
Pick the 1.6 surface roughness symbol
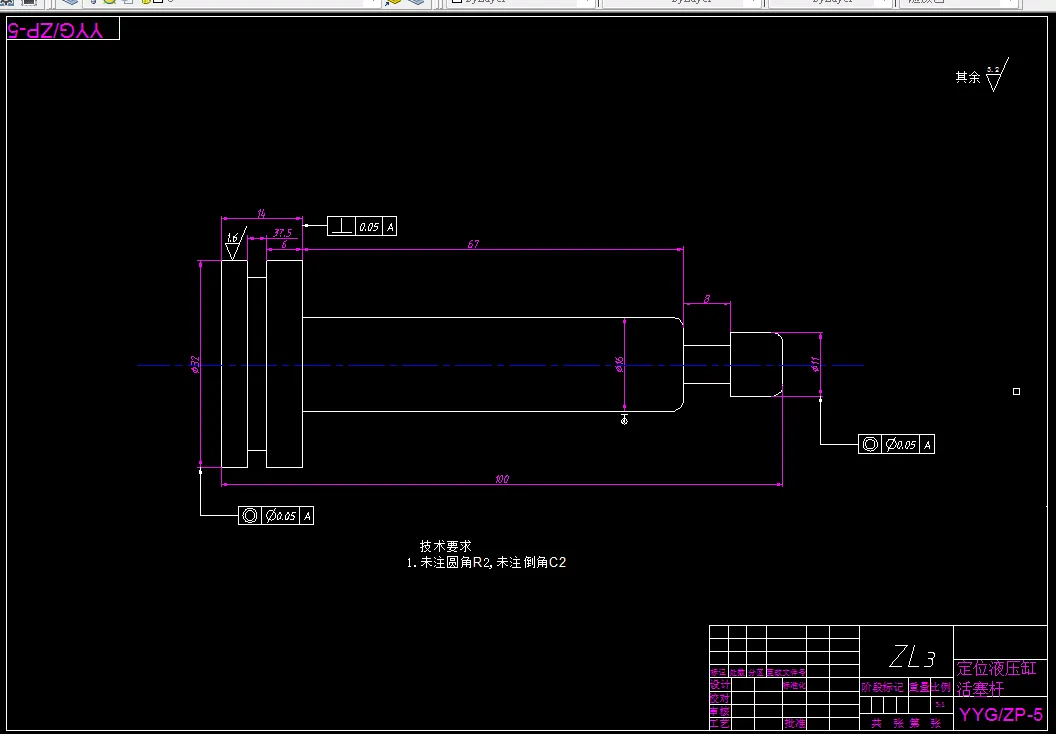click(x=234, y=244)
